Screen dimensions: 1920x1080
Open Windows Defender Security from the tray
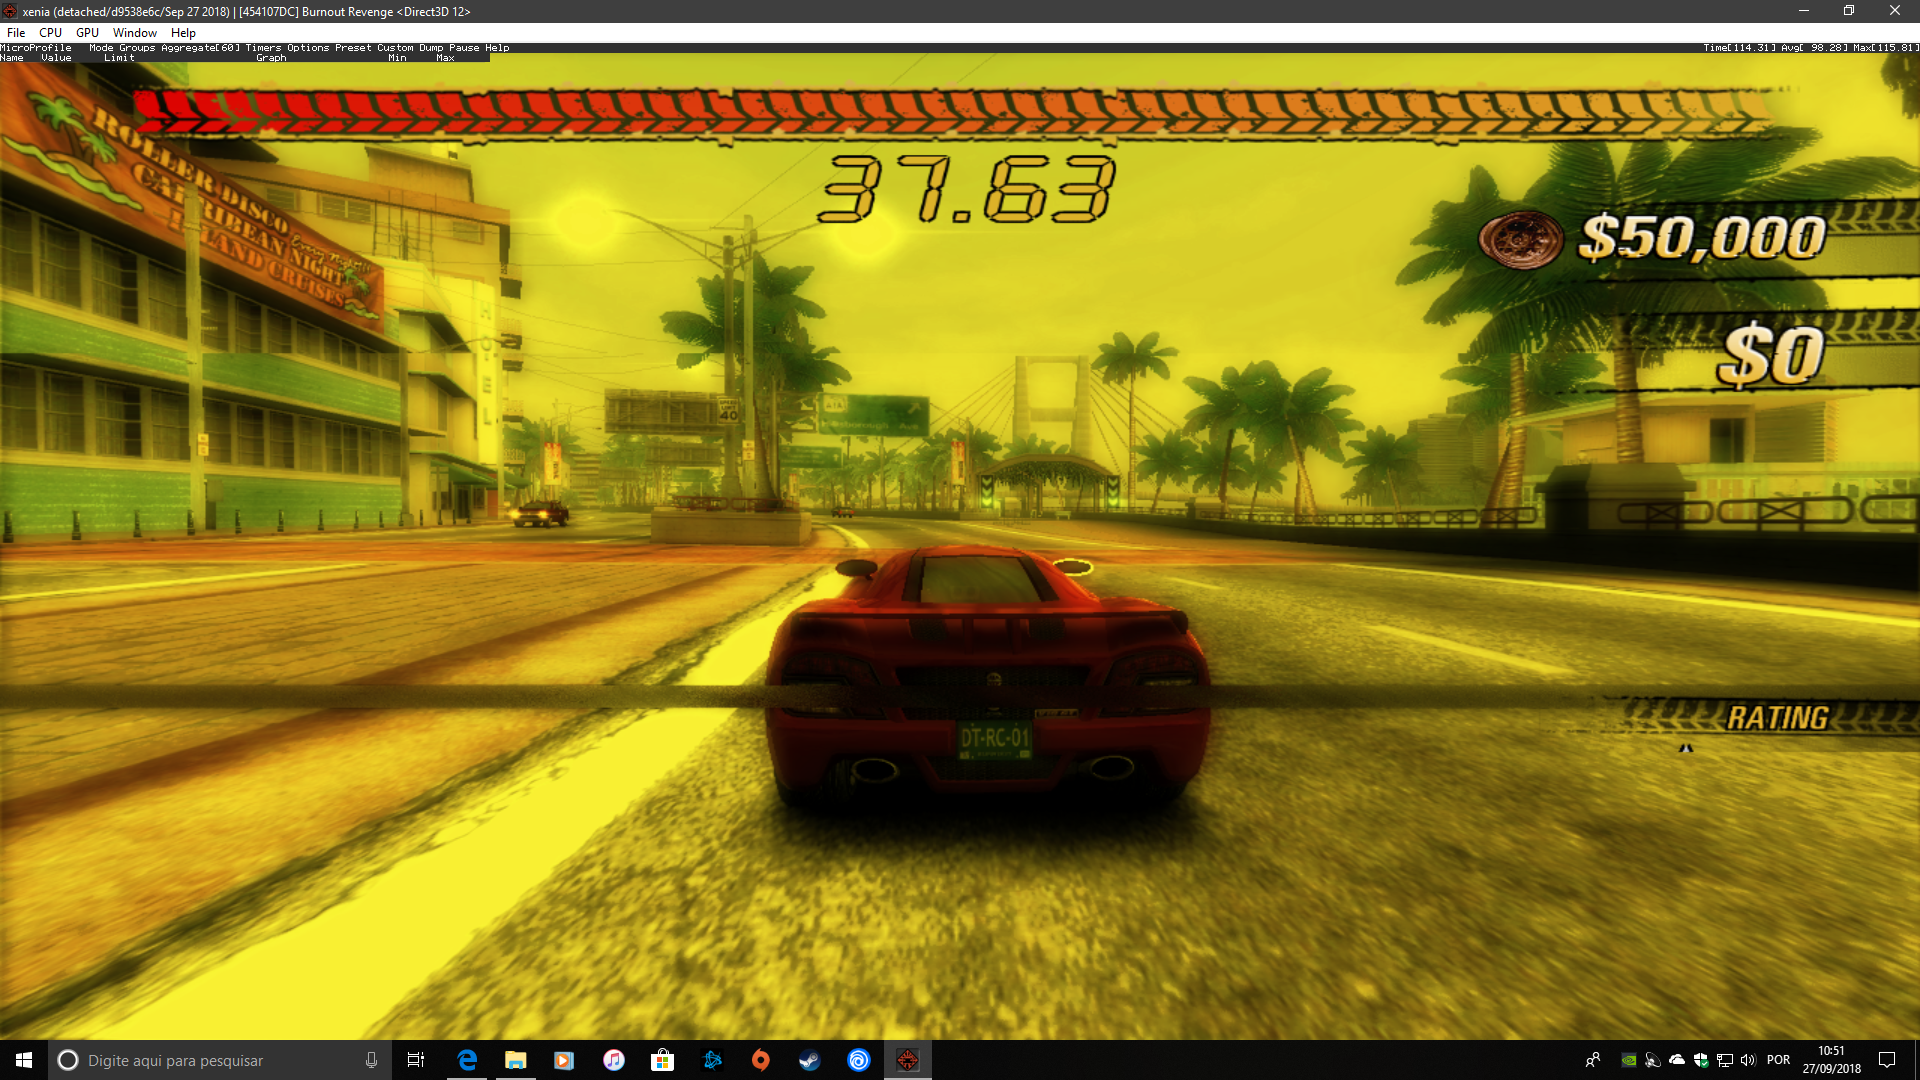click(x=1701, y=1060)
